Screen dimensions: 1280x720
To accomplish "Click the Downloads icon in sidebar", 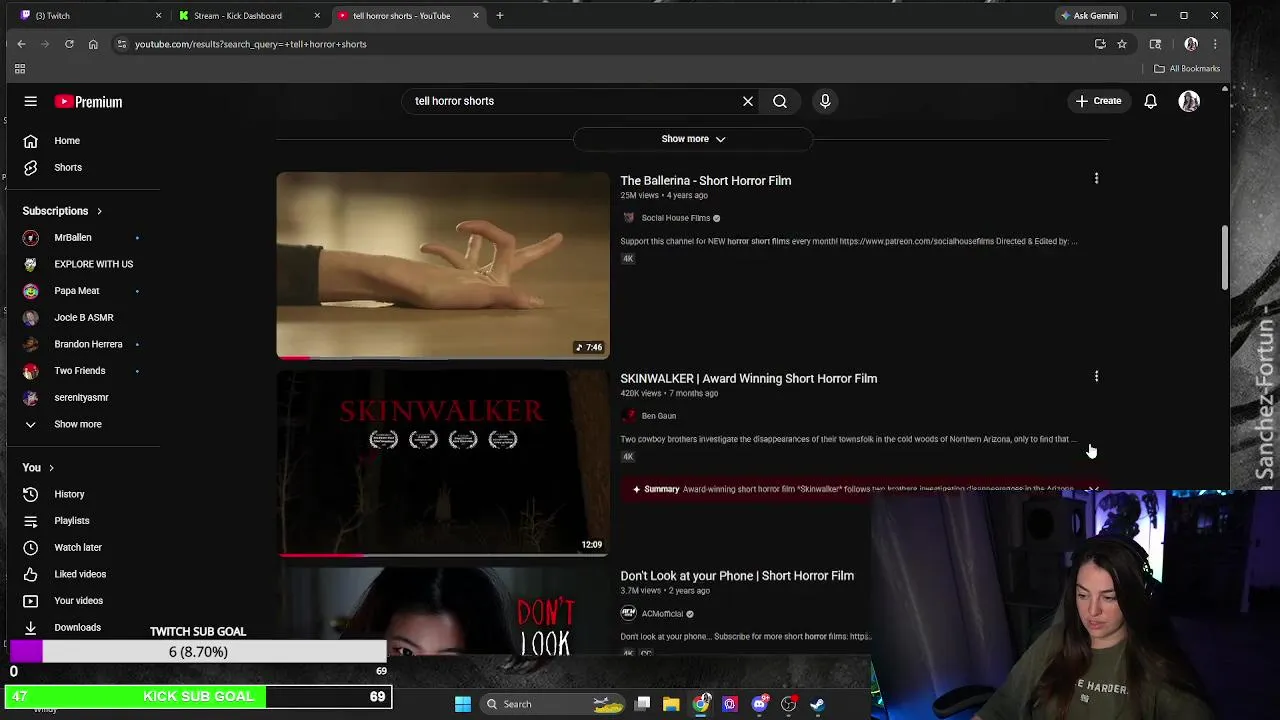I will tap(31, 628).
